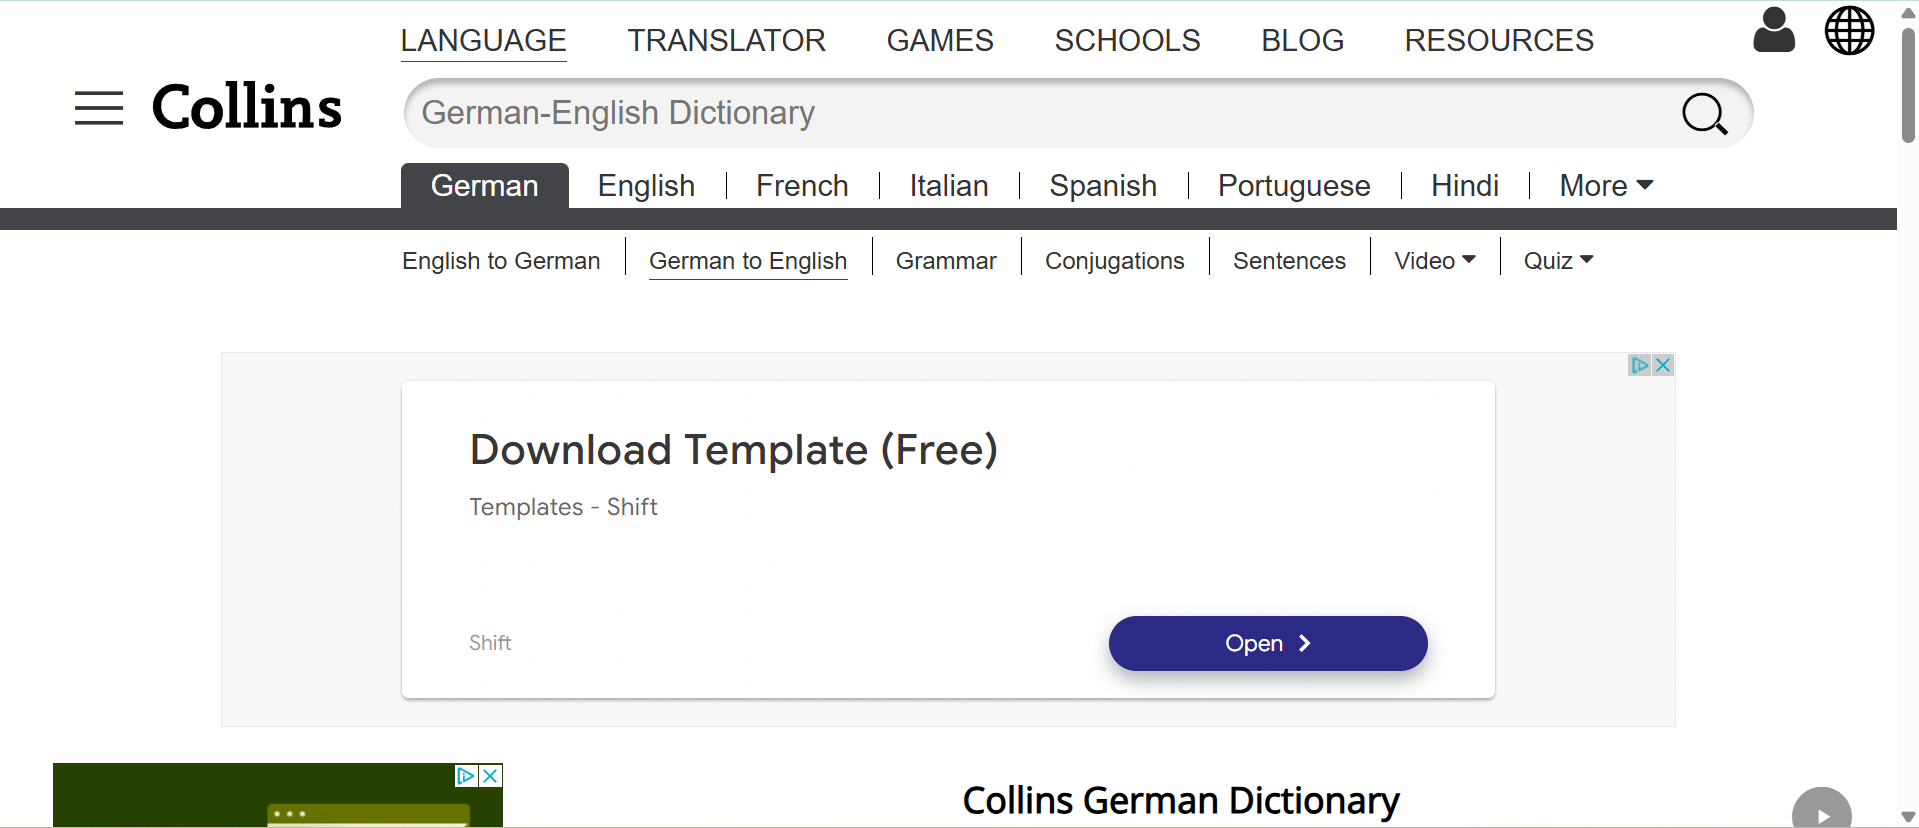Select the Portuguese language tab
The height and width of the screenshot is (828, 1919).
pyautogui.click(x=1294, y=186)
